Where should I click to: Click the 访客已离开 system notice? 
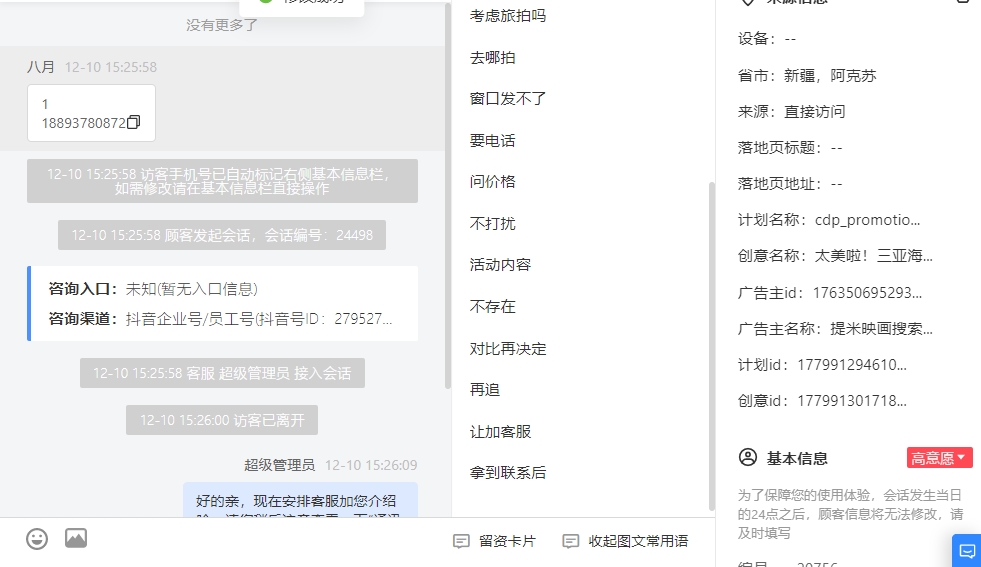[222, 420]
